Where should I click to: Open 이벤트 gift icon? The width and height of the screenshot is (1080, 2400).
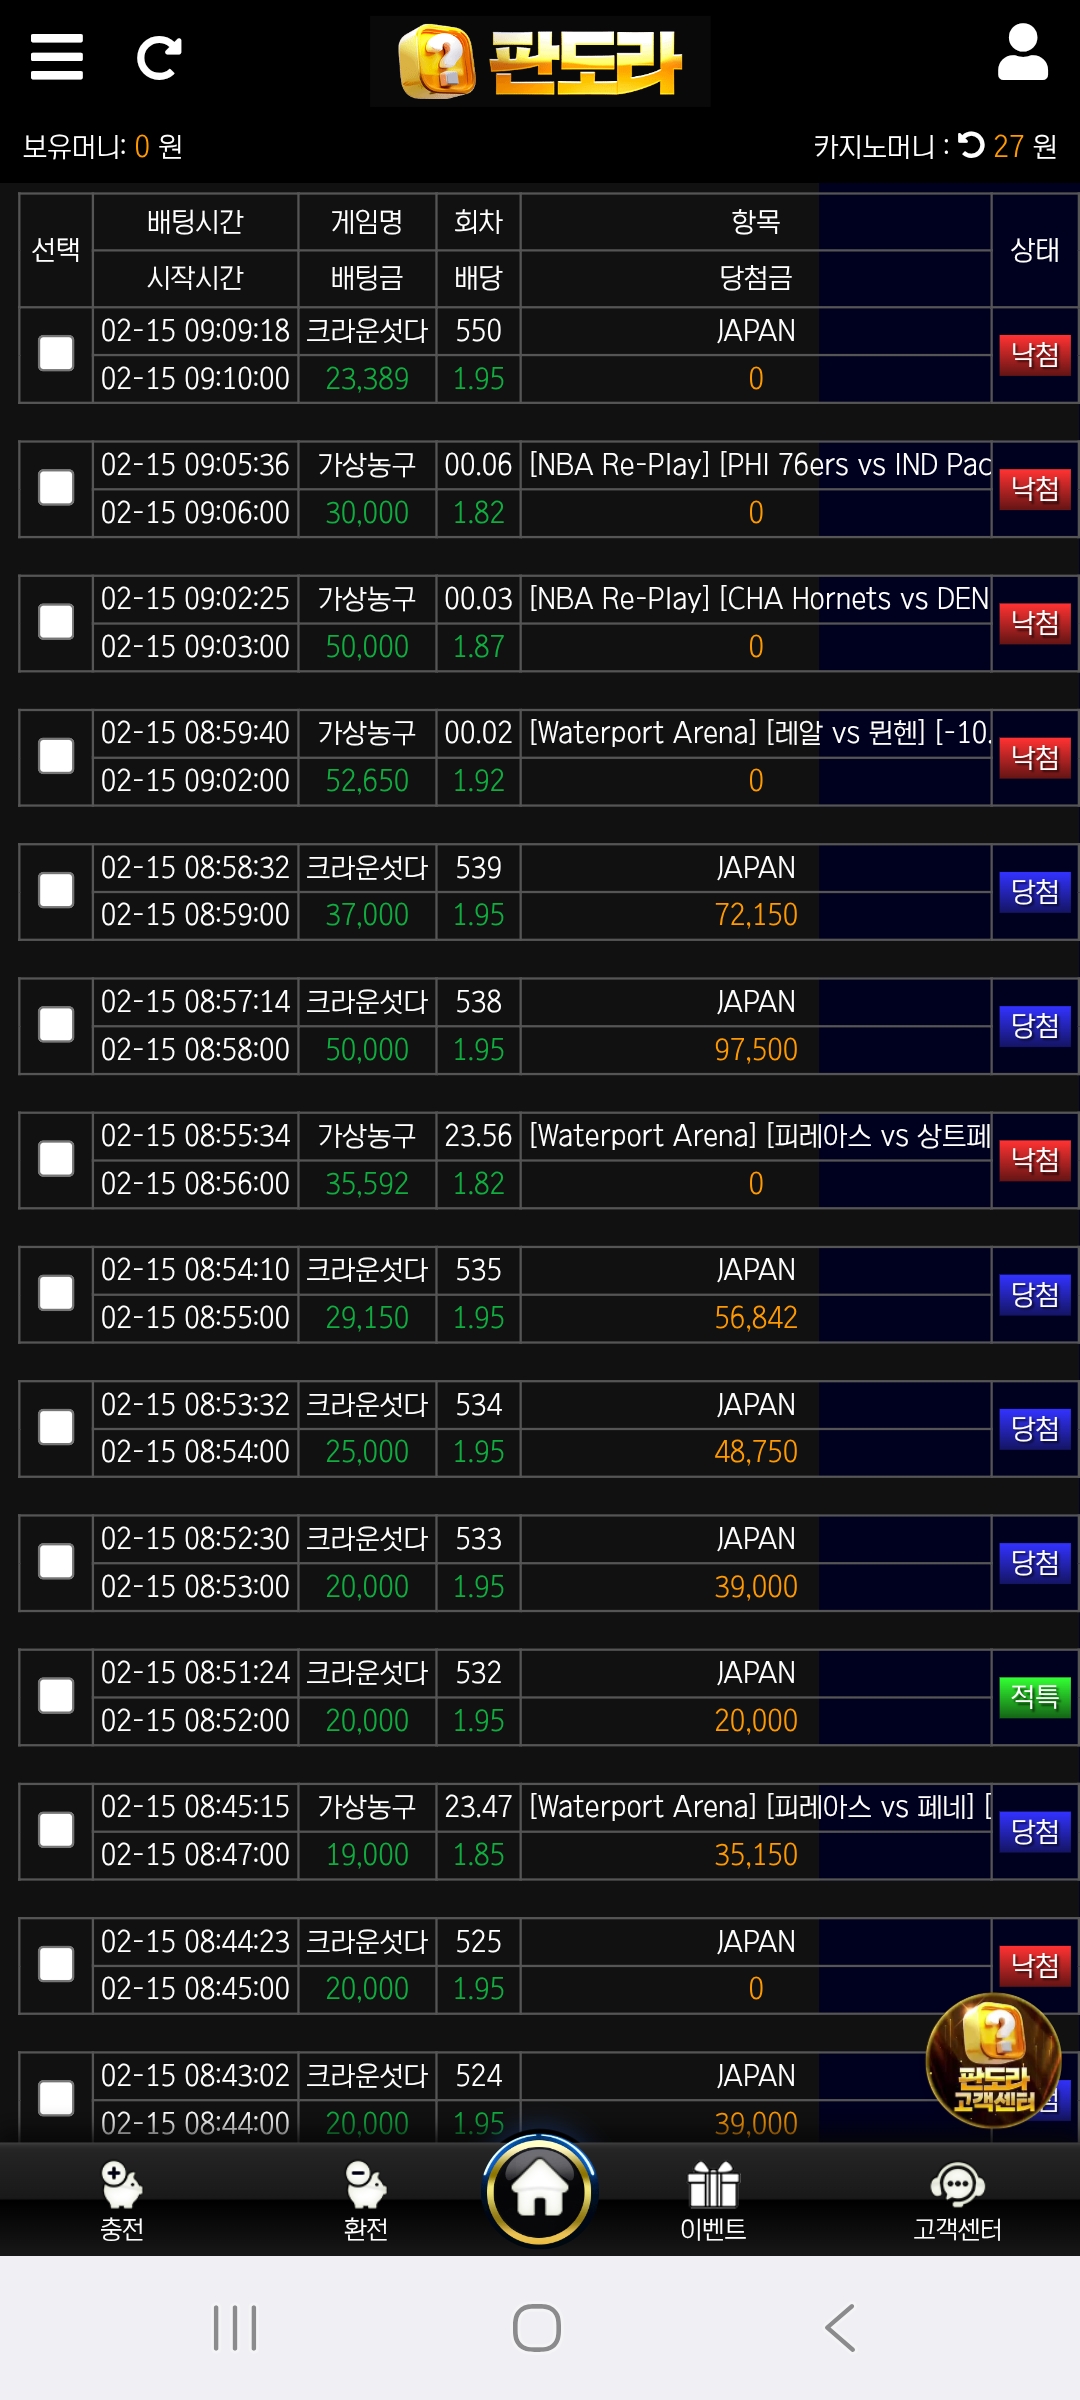(x=713, y=2200)
